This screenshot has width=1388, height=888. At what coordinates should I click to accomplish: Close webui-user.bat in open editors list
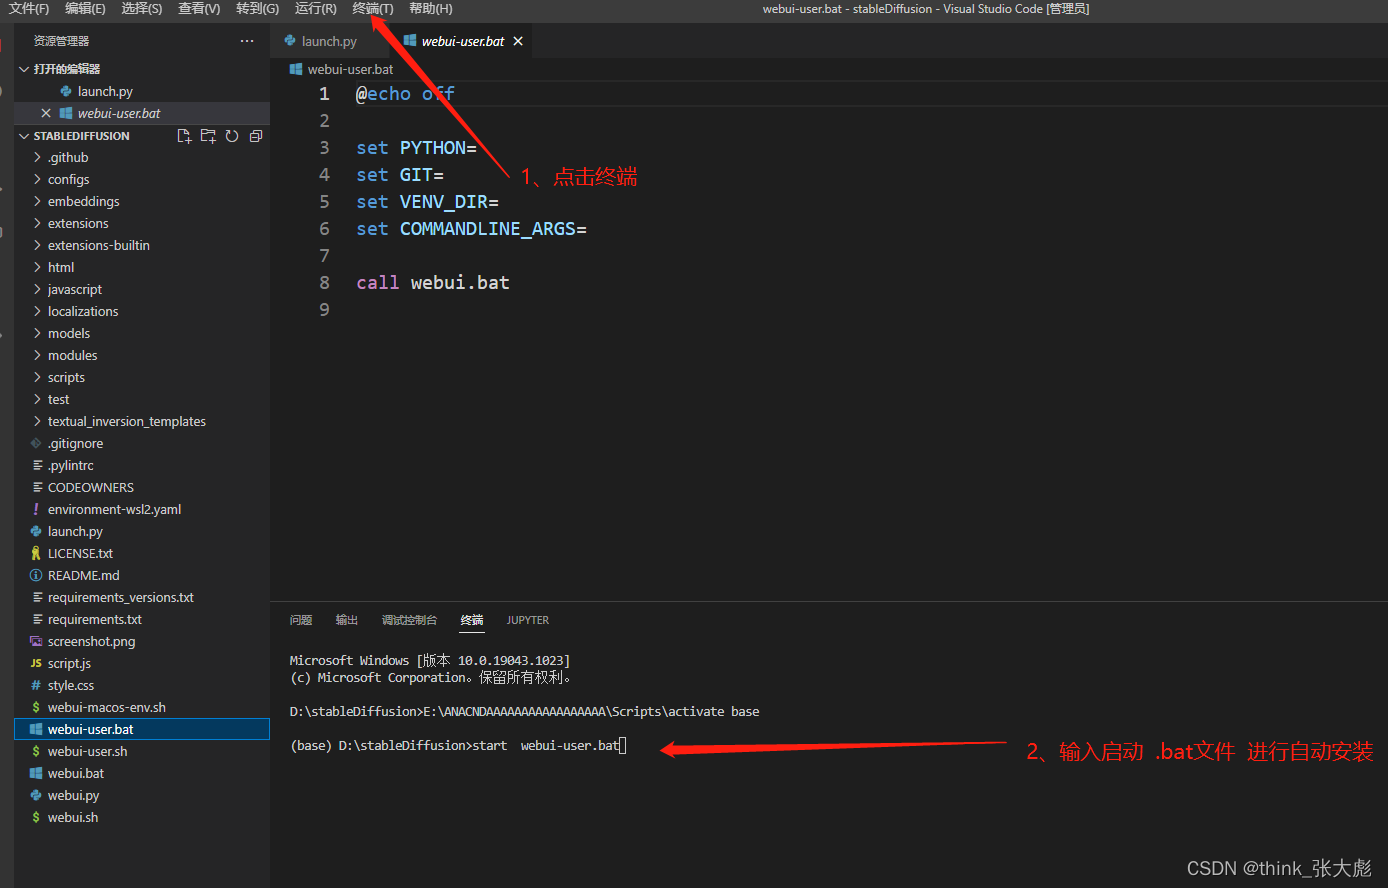[x=46, y=113]
